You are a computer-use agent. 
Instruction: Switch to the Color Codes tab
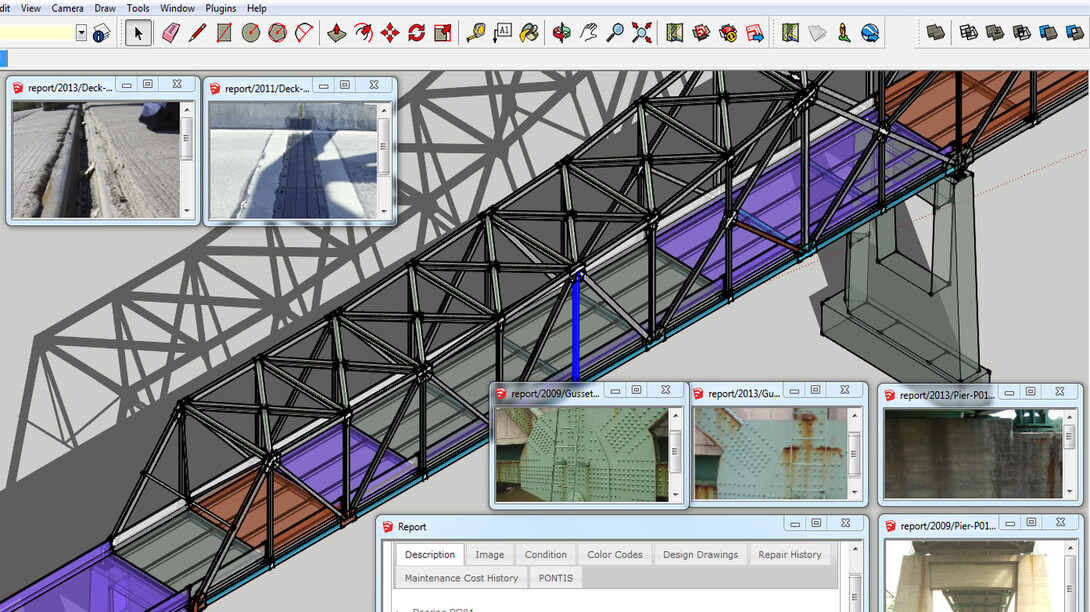[x=614, y=555]
